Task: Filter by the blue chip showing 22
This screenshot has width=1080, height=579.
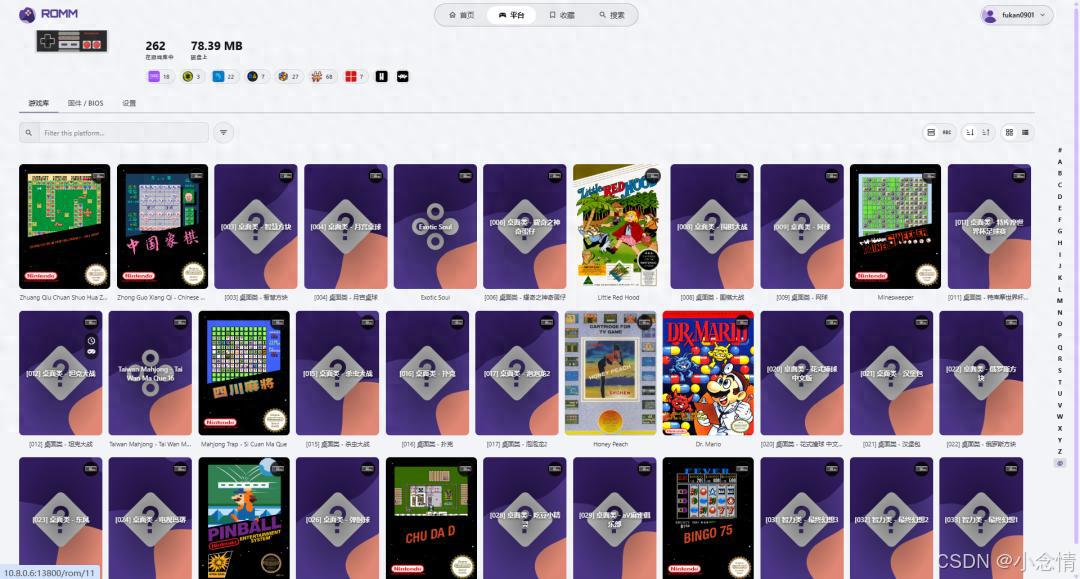Action: pos(224,76)
